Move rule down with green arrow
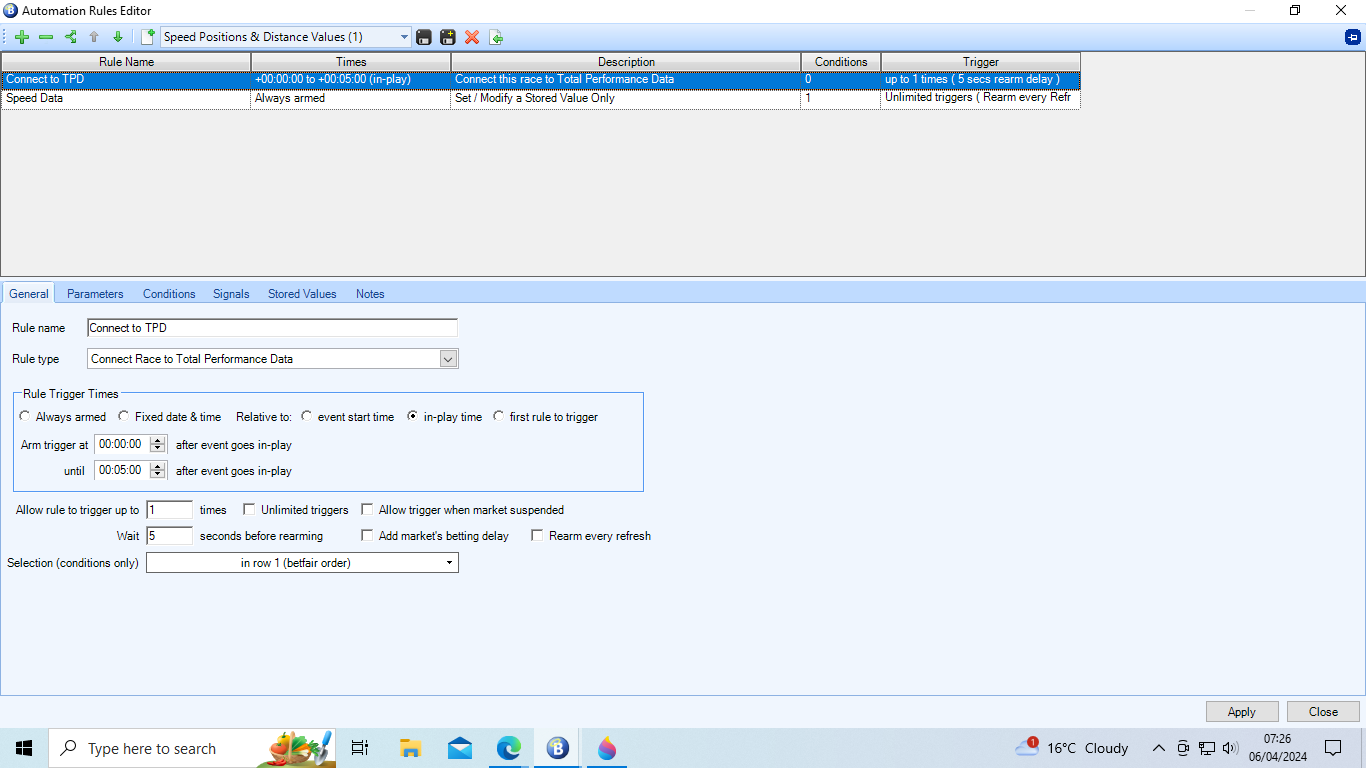Image resolution: width=1366 pixels, height=768 pixels. coord(118,37)
